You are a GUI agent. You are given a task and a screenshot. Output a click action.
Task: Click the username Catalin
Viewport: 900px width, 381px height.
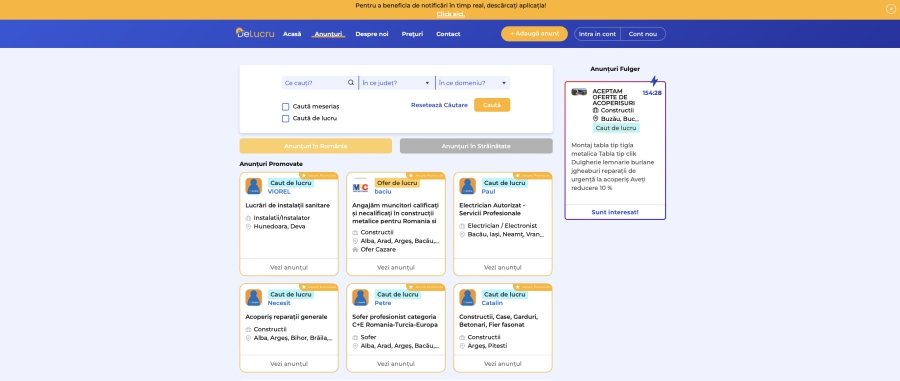click(x=492, y=303)
